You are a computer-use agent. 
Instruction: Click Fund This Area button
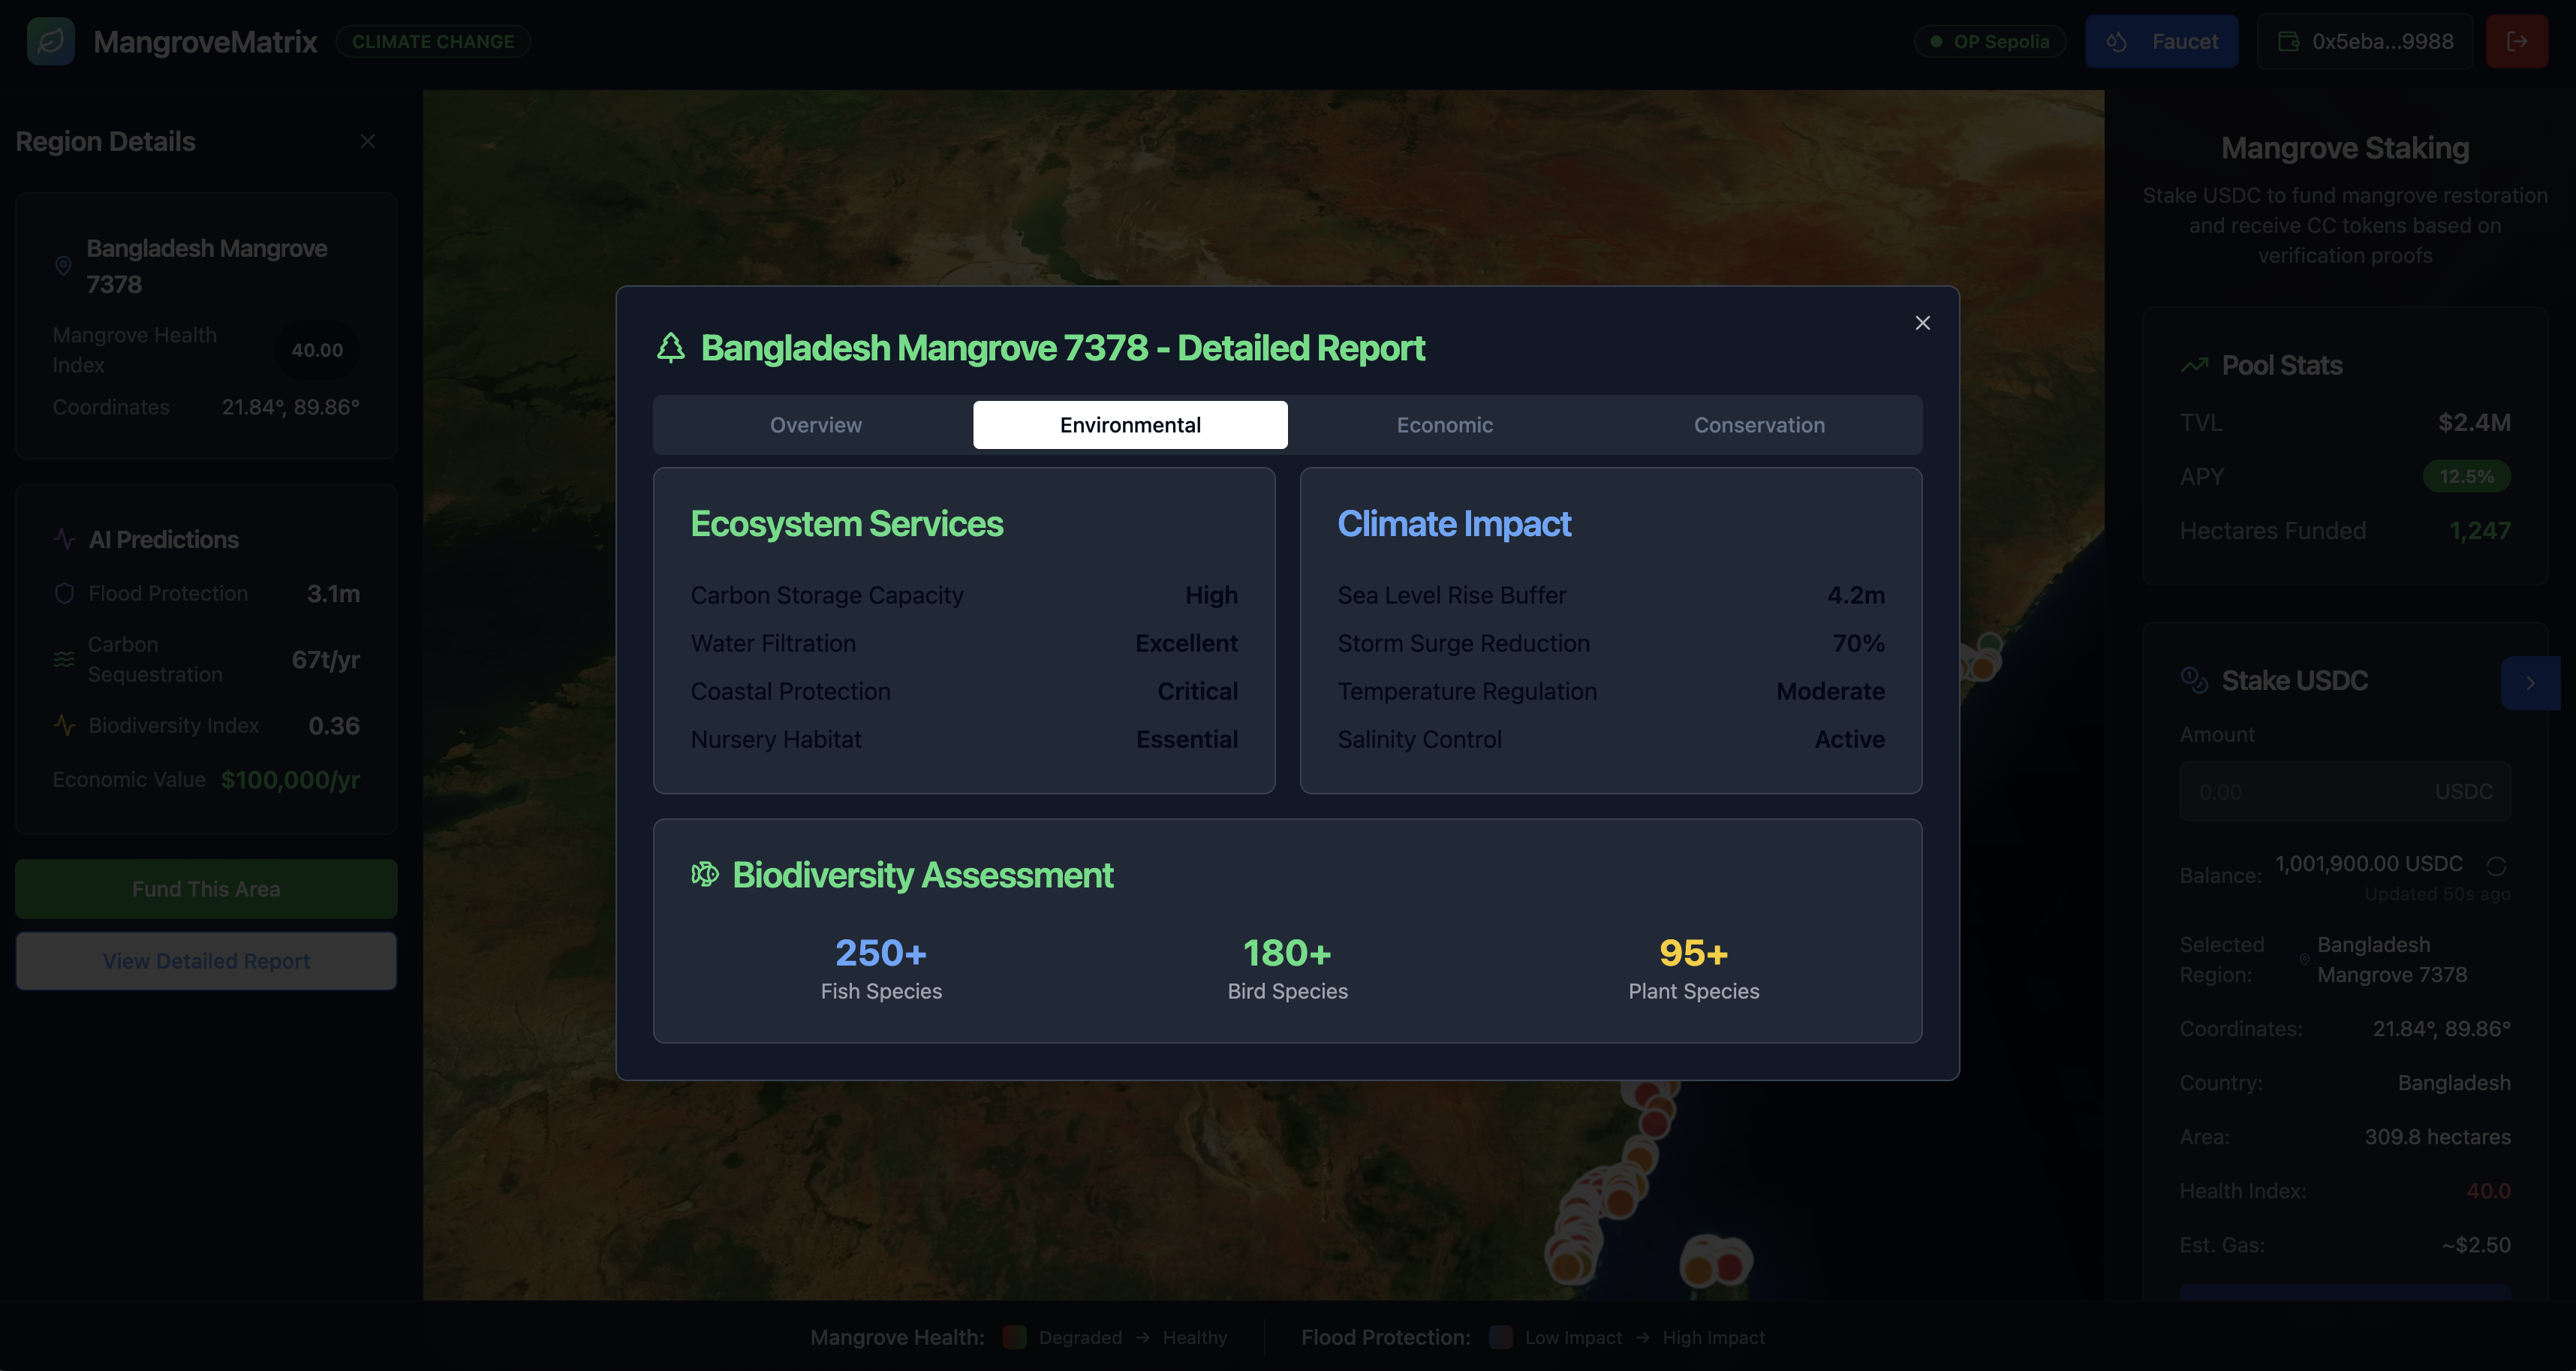pos(206,888)
